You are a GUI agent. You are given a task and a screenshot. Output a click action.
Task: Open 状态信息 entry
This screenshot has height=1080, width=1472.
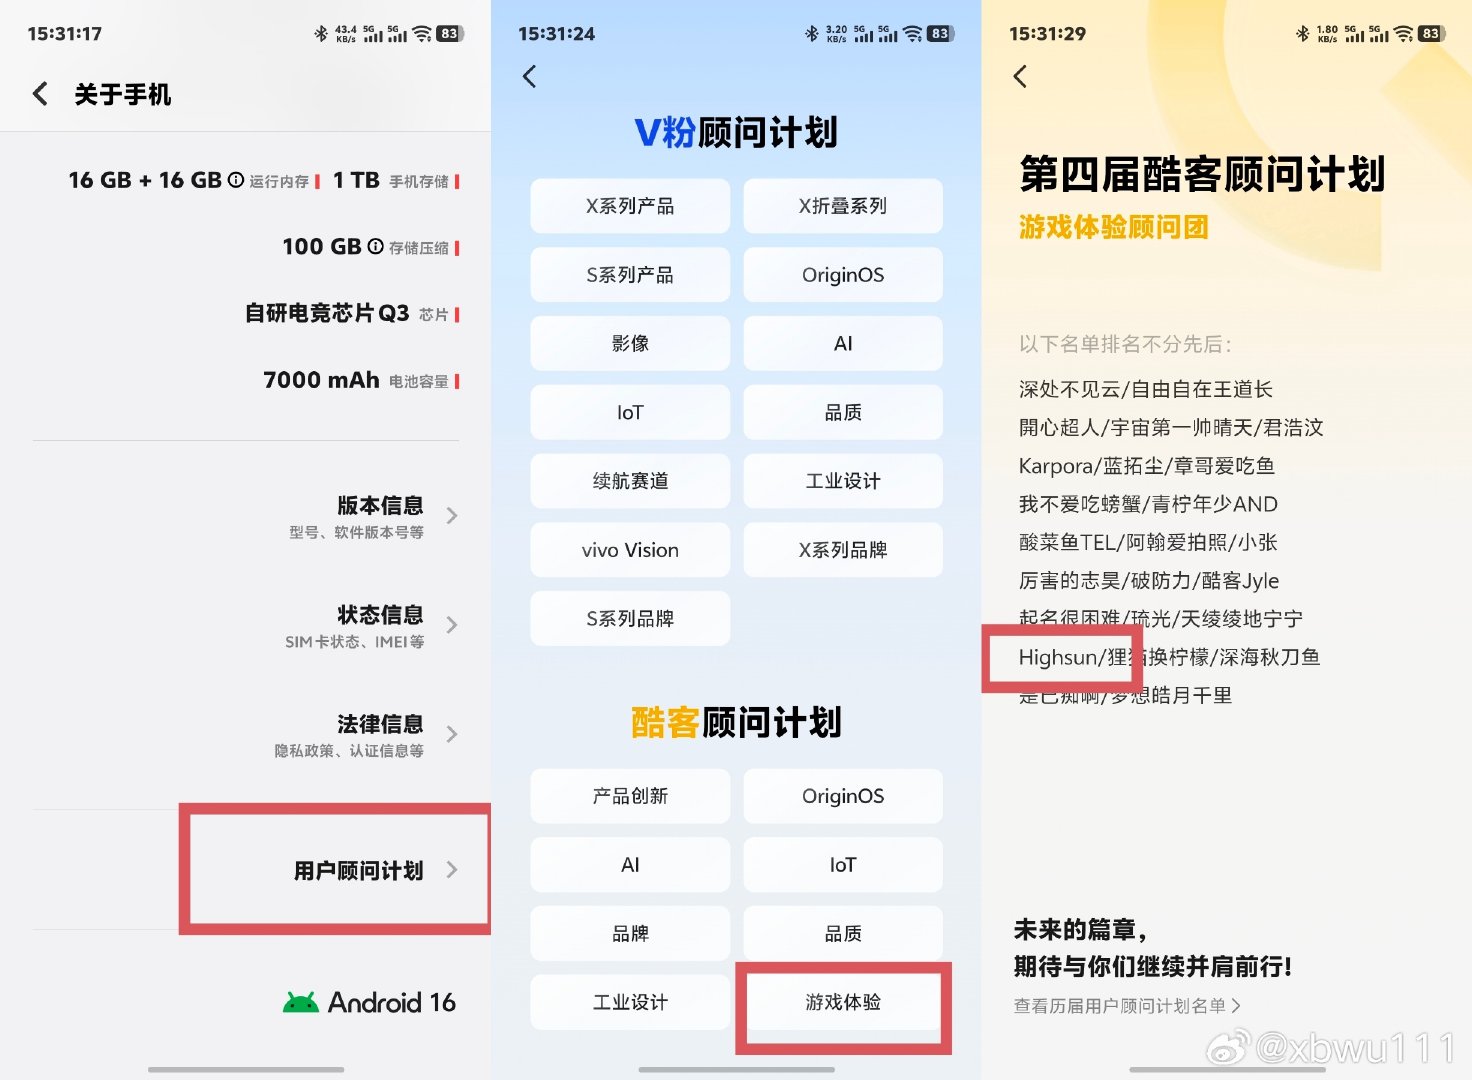click(246, 625)
